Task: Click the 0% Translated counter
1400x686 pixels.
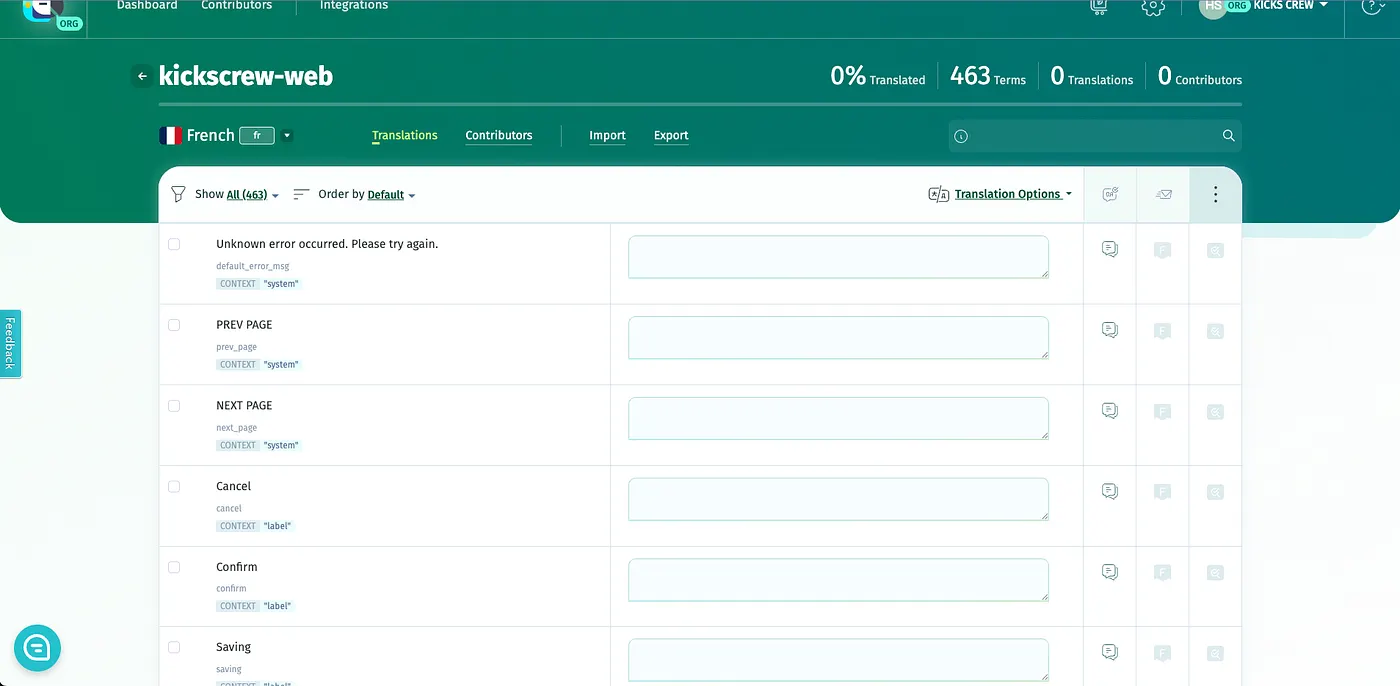Action: click(878, 76)
